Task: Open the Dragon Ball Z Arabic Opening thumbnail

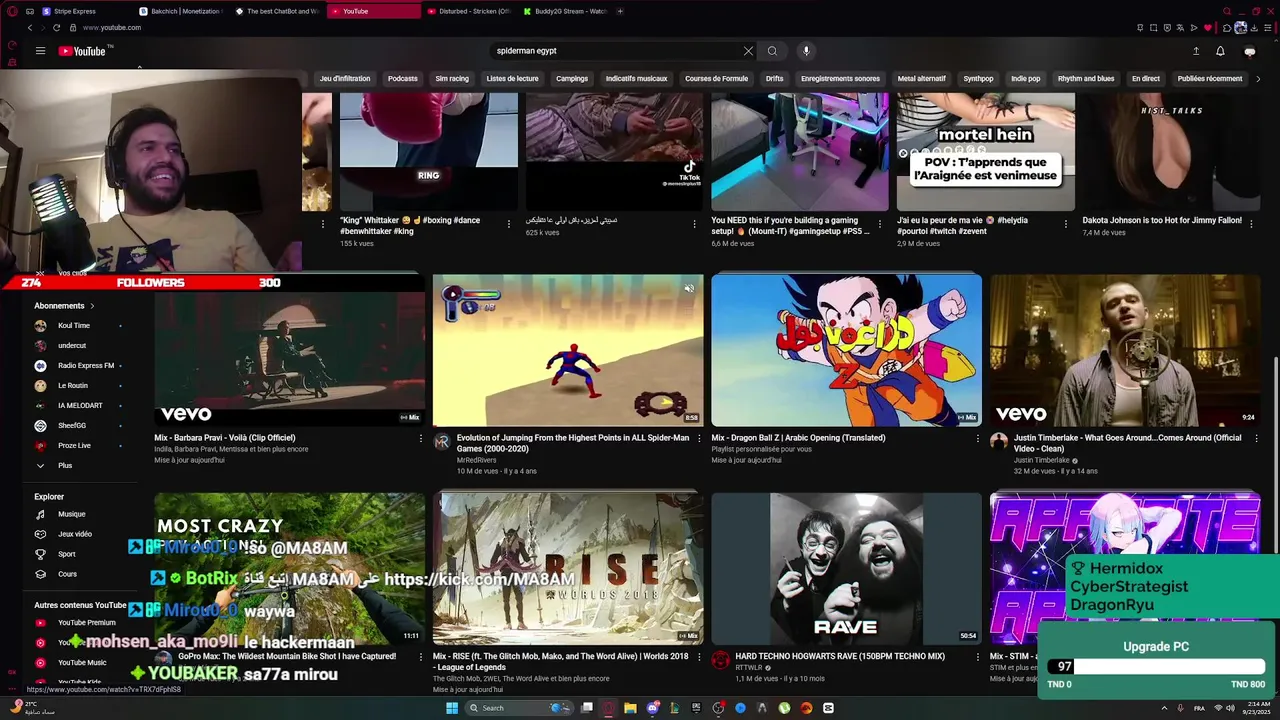Action: pyautogui.click(x=846, y=350)
